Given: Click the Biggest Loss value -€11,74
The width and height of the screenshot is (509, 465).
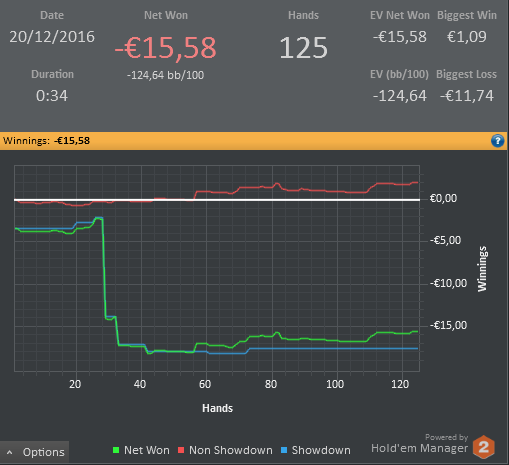Looking at the screenshot, I should (467, 96).
